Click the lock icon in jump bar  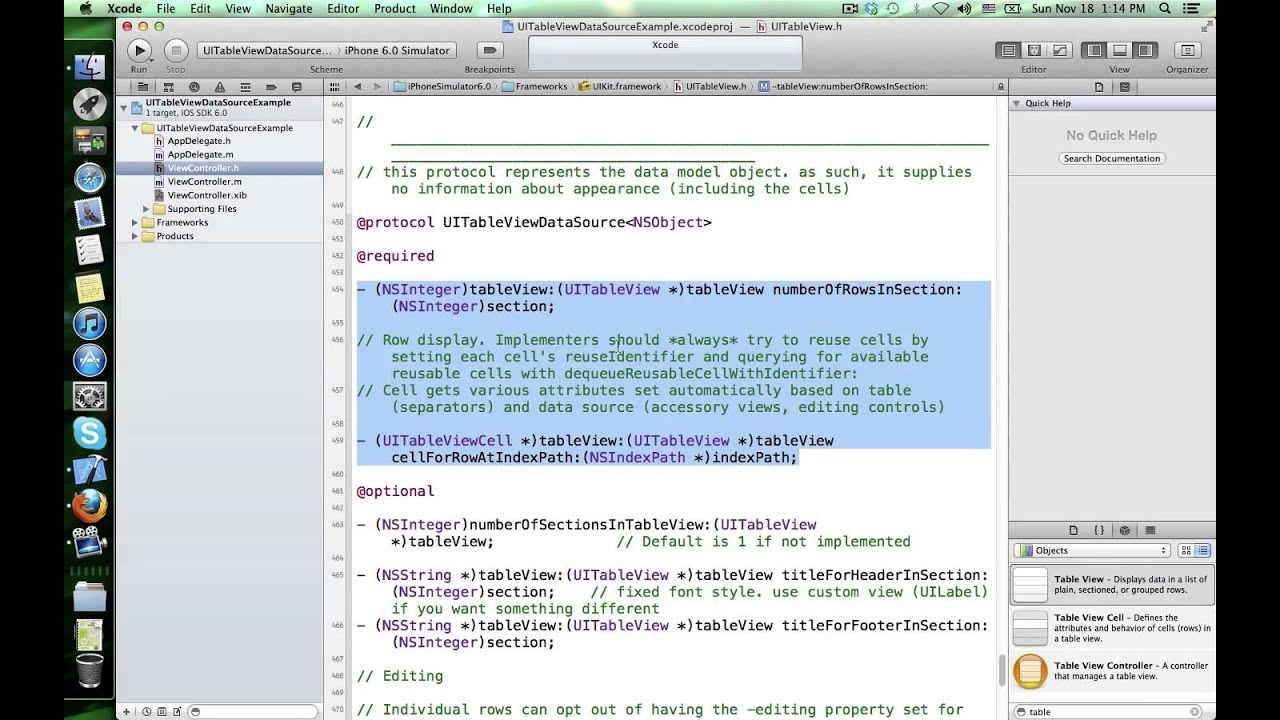(x=1000, y=87)
